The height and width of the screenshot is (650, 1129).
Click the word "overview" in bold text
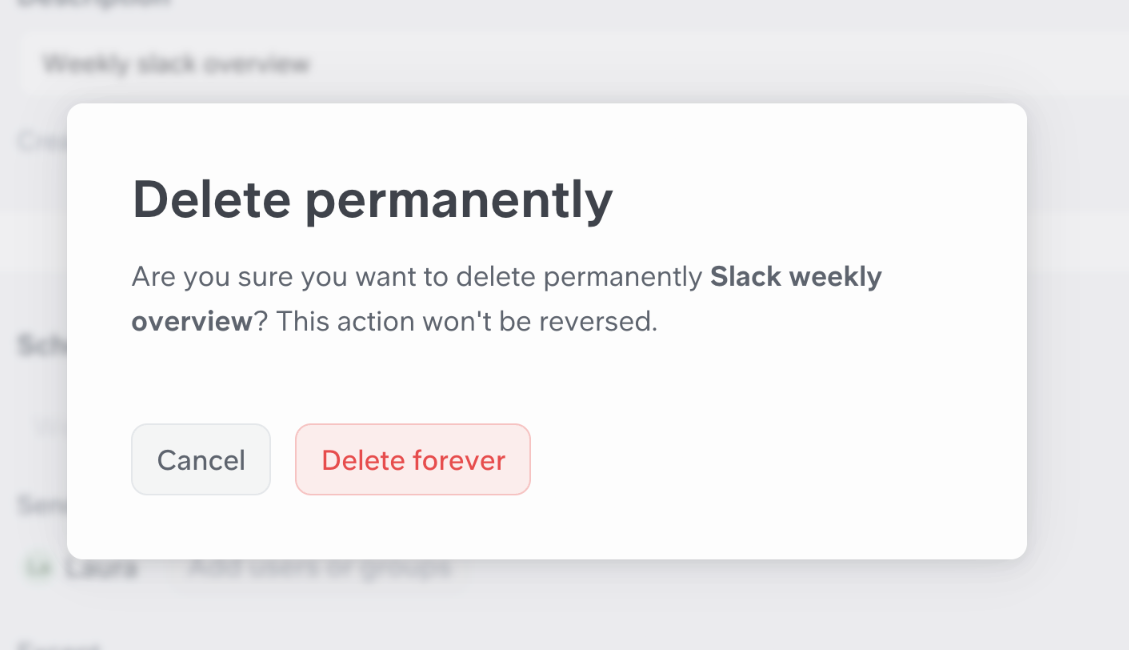point(192,322)
